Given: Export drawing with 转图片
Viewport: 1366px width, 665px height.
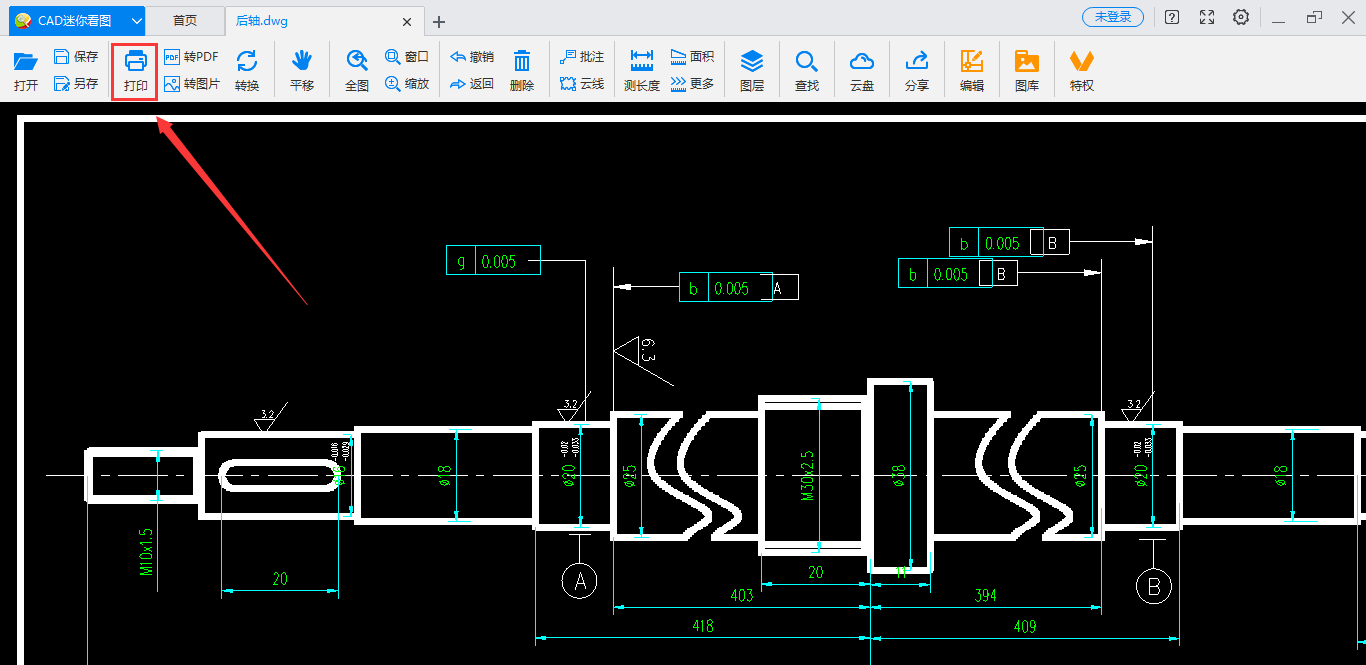Looking at the screenshot, I should 192,84.
